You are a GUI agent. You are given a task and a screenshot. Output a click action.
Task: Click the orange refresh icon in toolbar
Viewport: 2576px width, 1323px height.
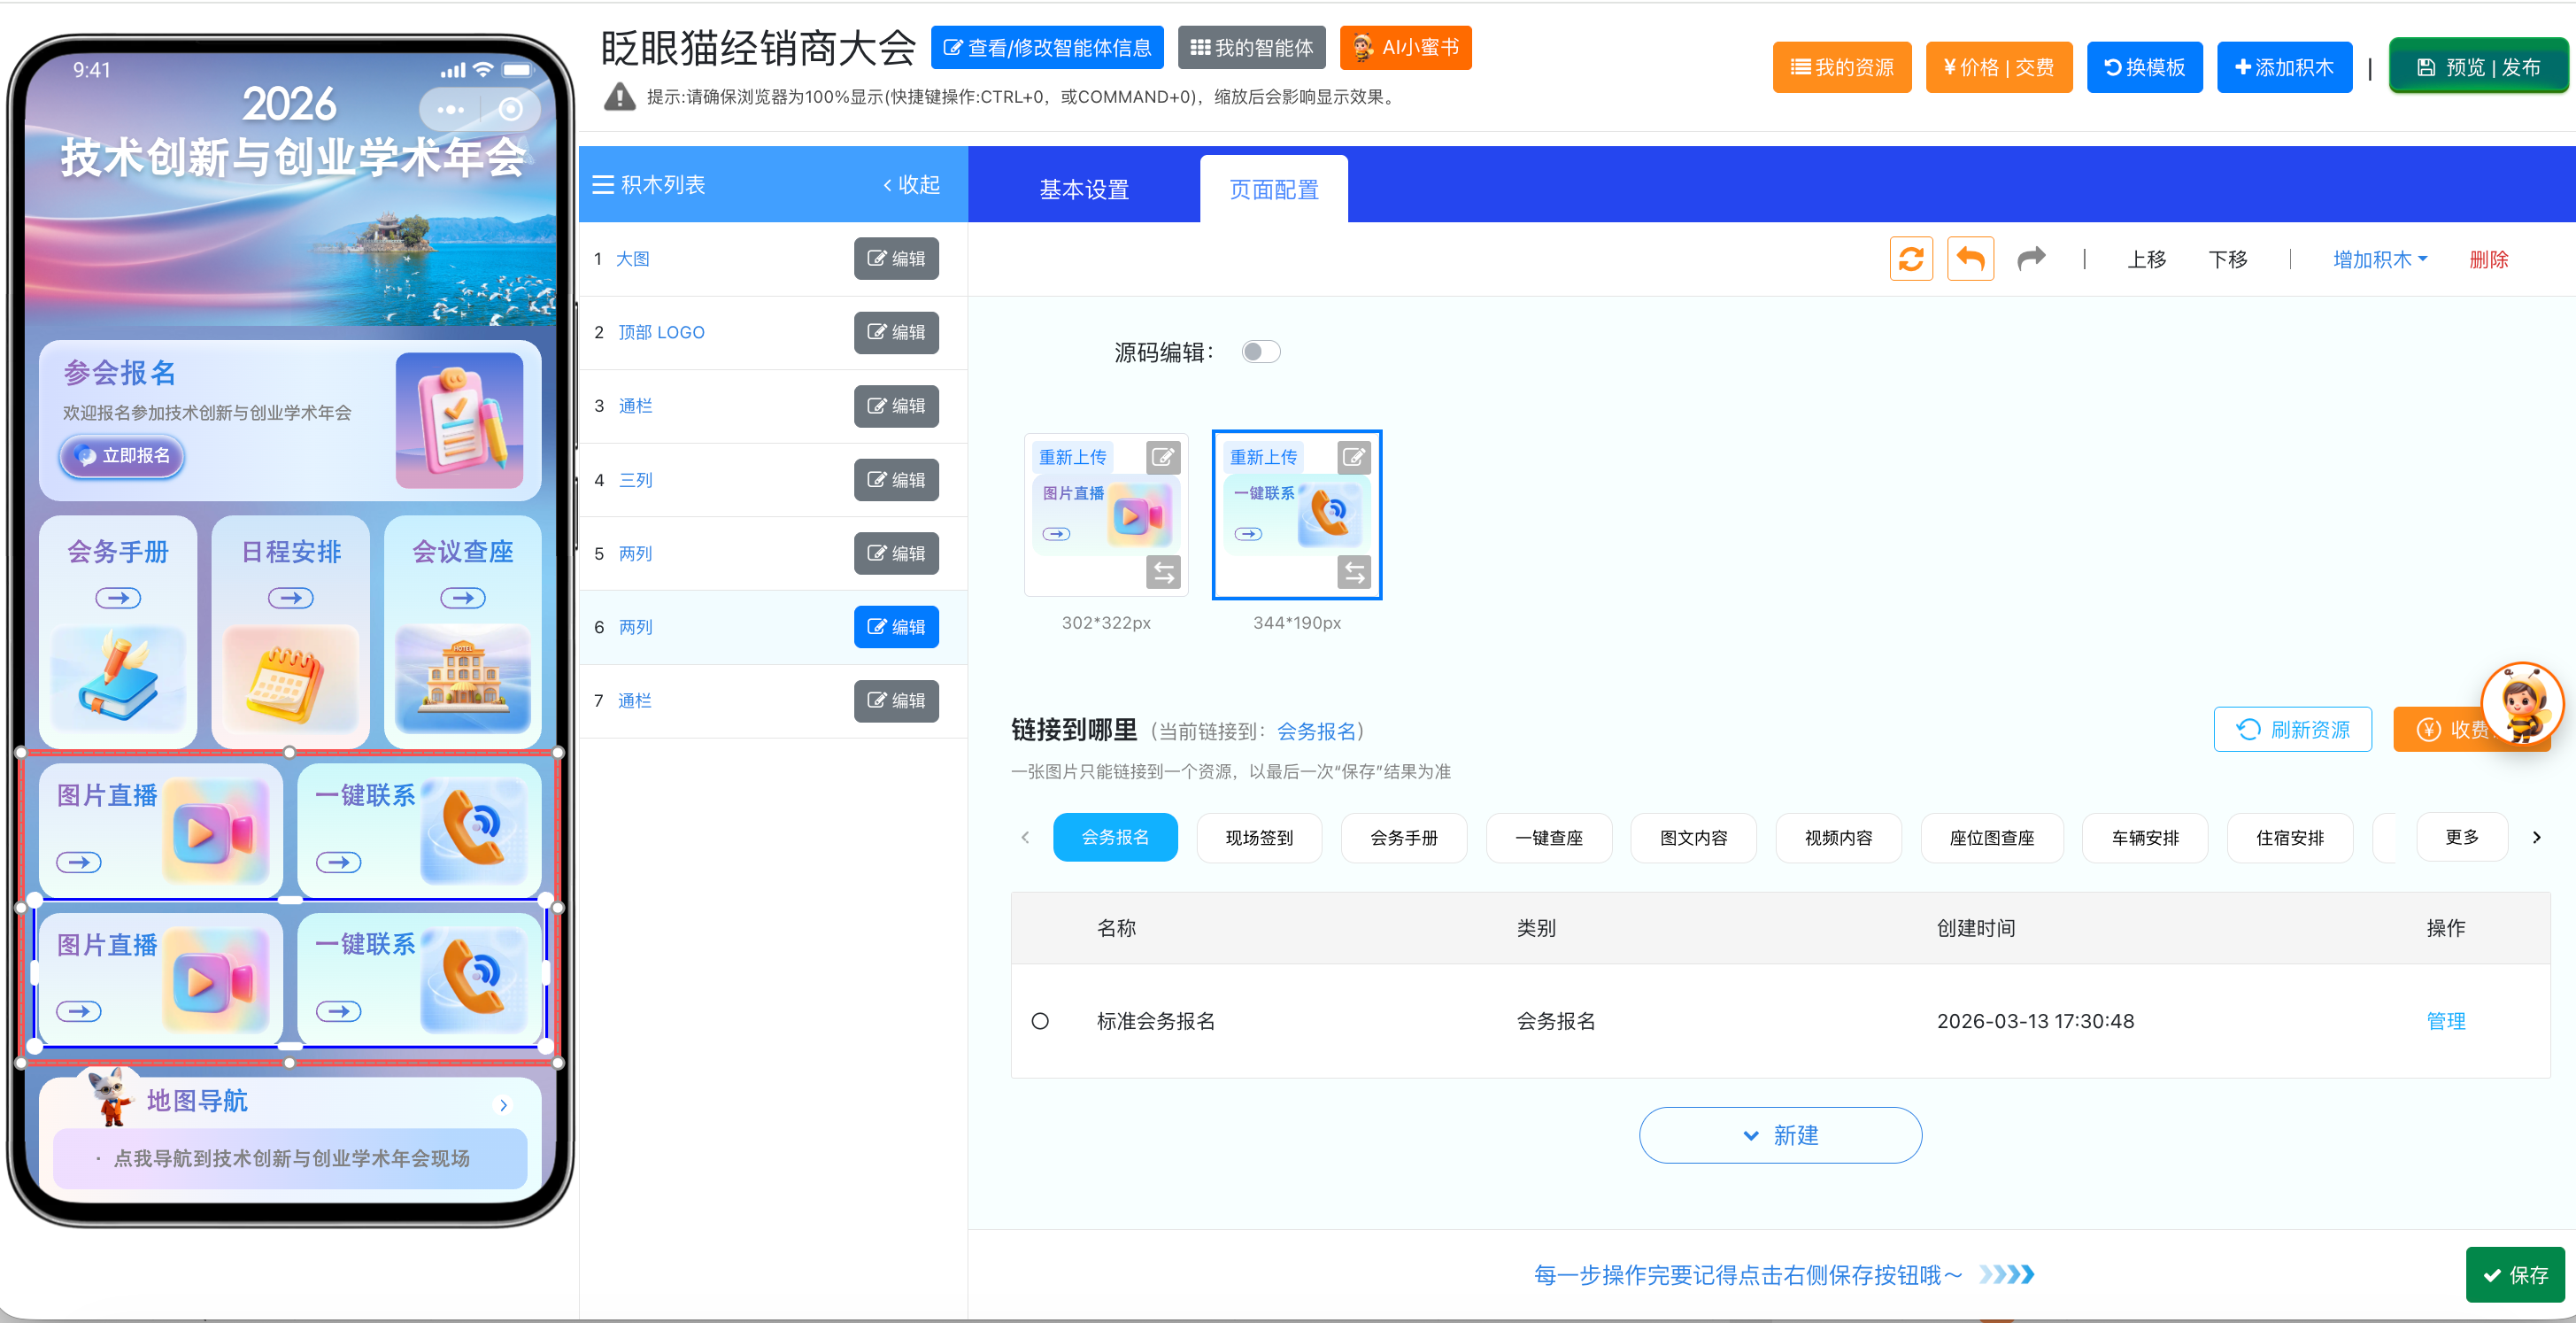[x=1910, y=259]
